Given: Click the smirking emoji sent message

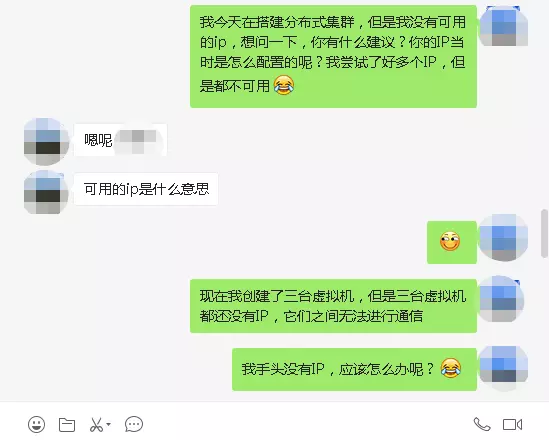Looking at the screenshot, I should point(452,242).
